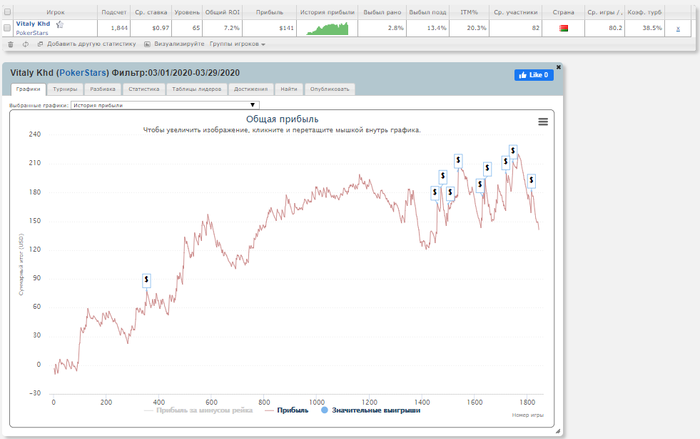Image resolution: width=700 pixels, height=439 pixels.
Task: Select the 'Таблицы лидеров' tab
Action: click(197, 89)
